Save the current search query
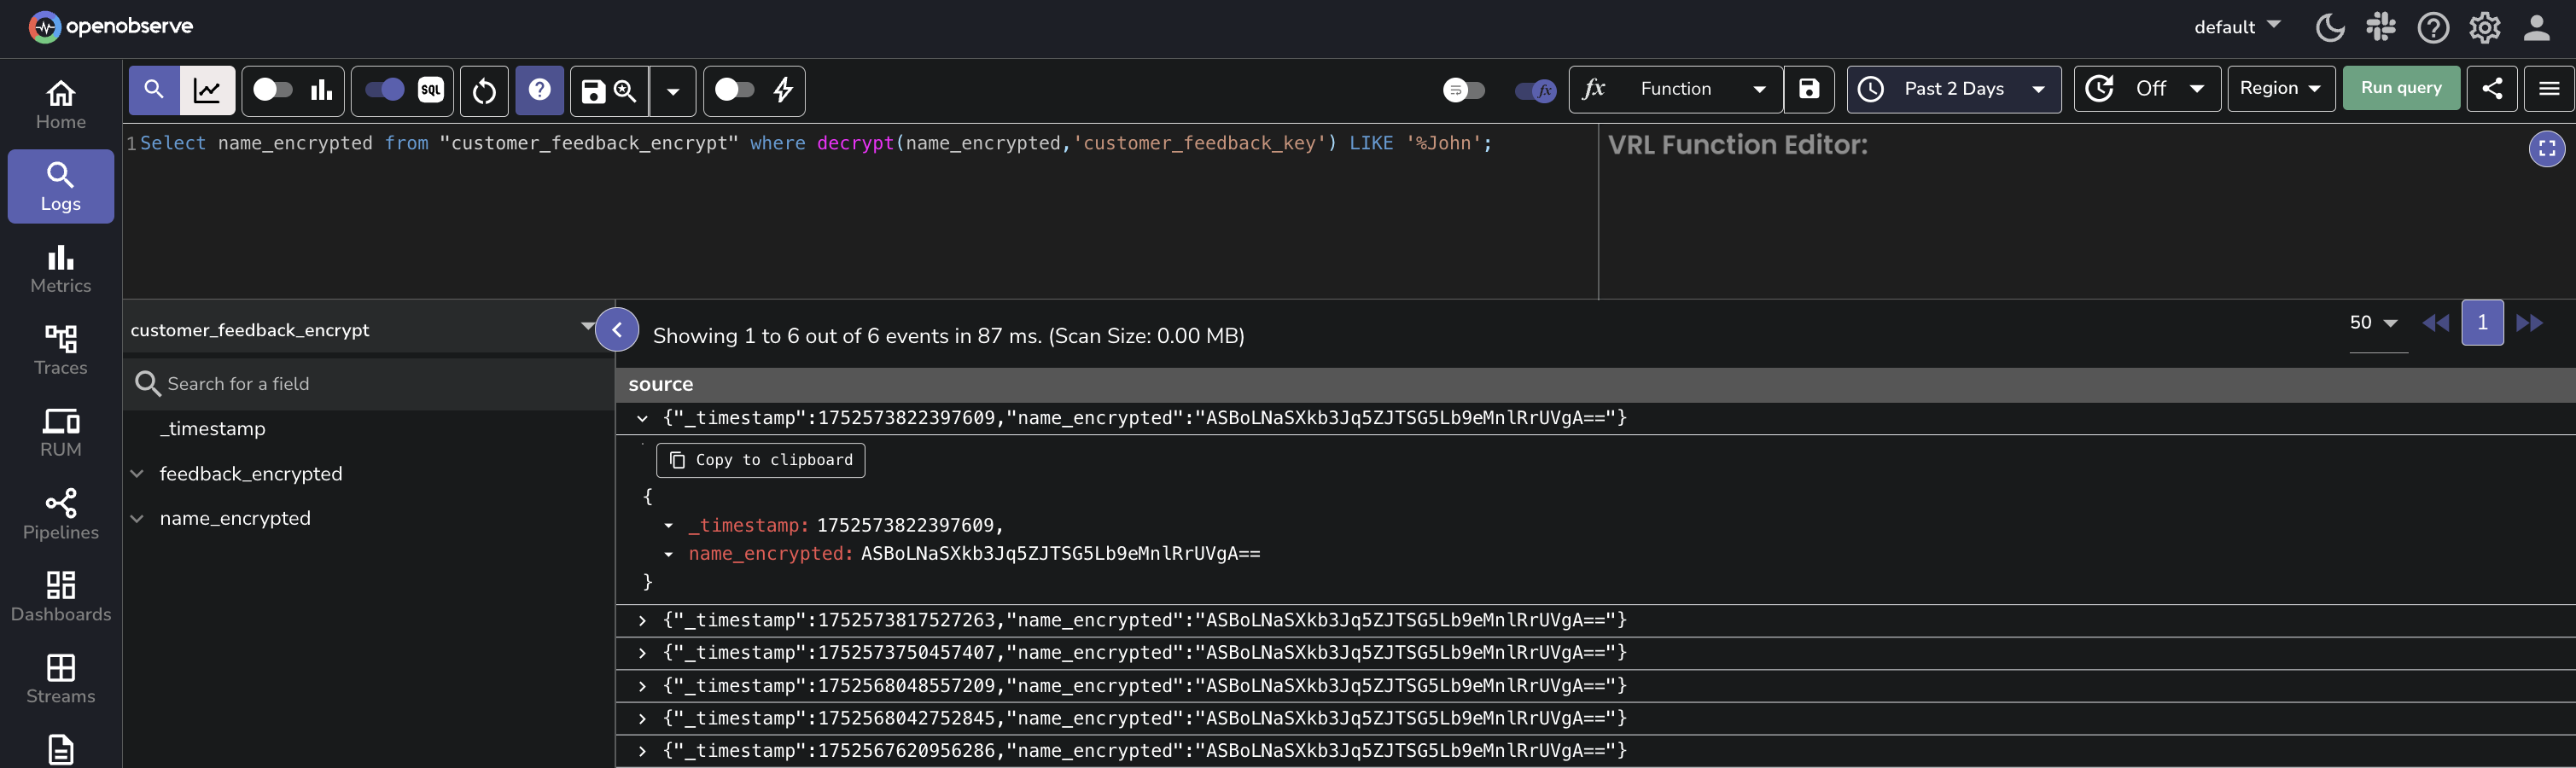The image size is (2576, 768). (x=594, y=91)
